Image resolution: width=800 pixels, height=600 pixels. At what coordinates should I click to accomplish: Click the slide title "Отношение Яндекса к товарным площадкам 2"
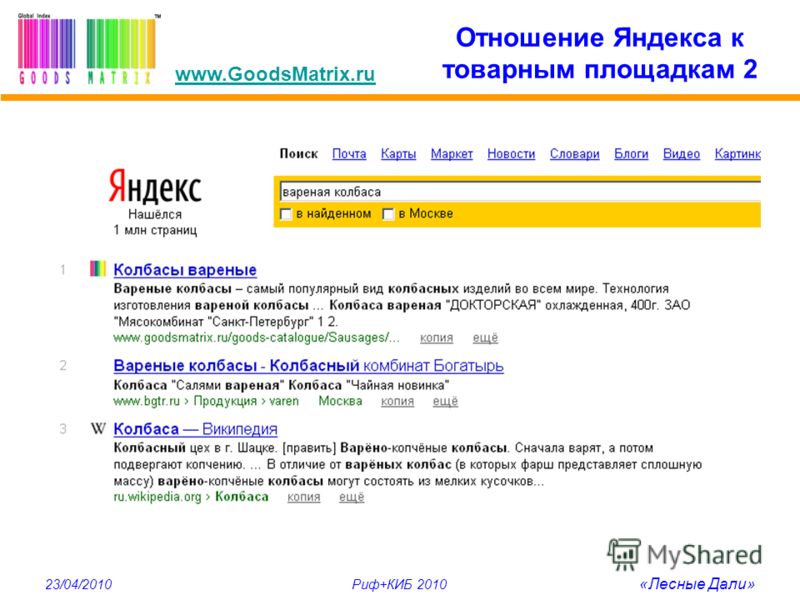point(599,53)
